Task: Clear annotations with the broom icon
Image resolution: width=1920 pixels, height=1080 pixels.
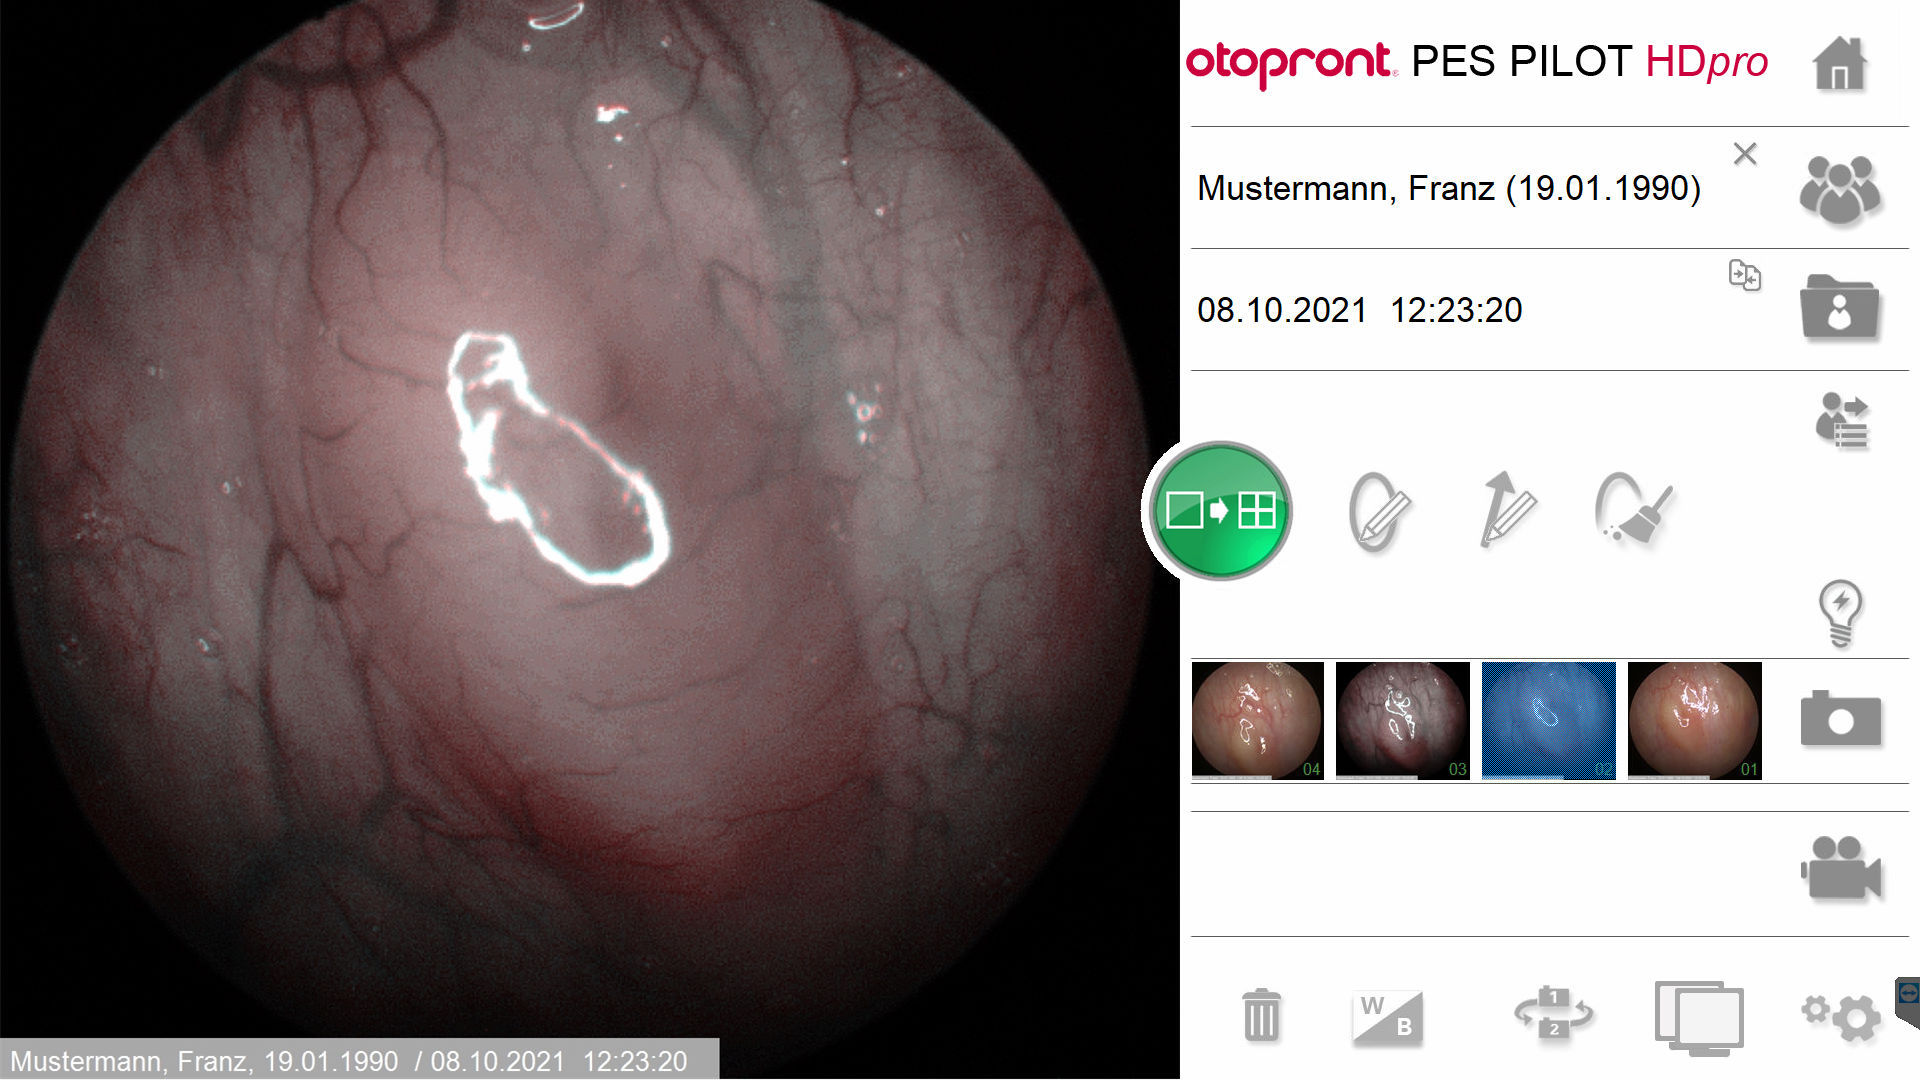Action: tap(1633, 509)
